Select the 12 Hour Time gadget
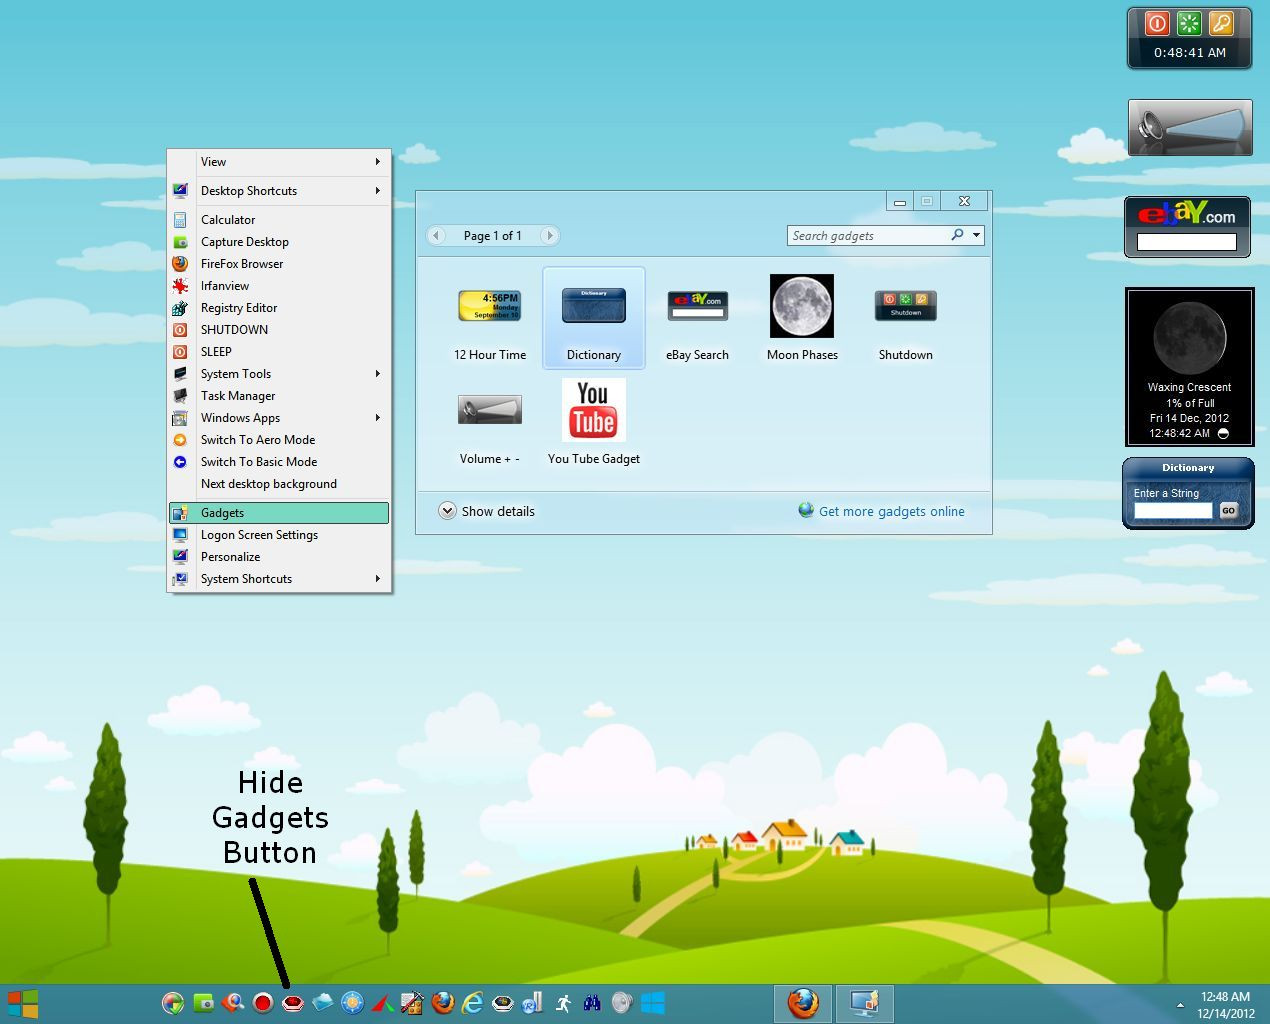The width and height of the screenshot is (1270, 1024). (490, 306)
